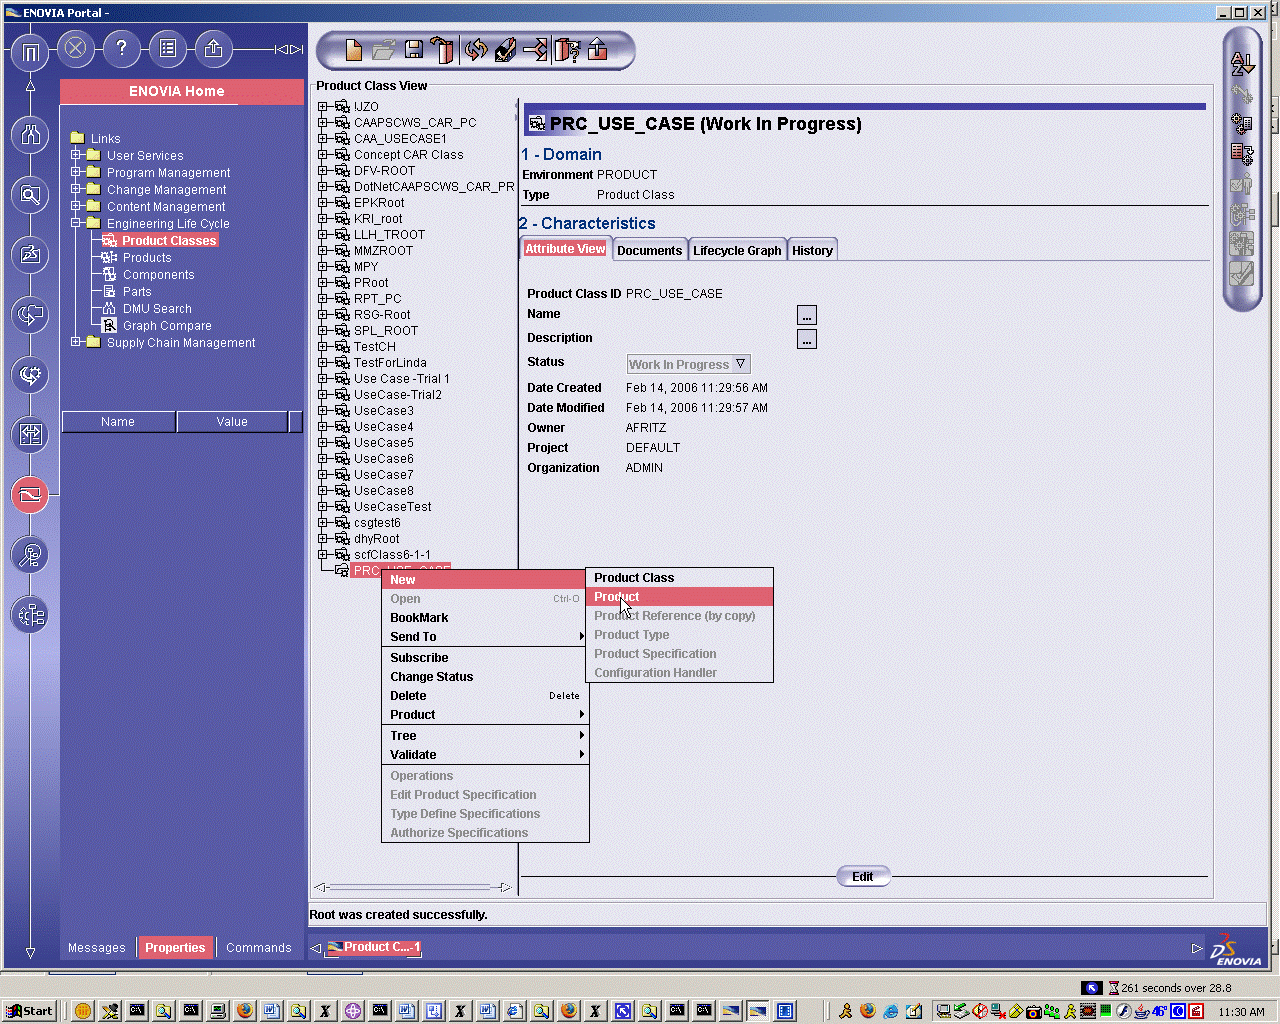Click the round export arrow icon
Screen dimensions: 1280x1024
click(213, 48)
